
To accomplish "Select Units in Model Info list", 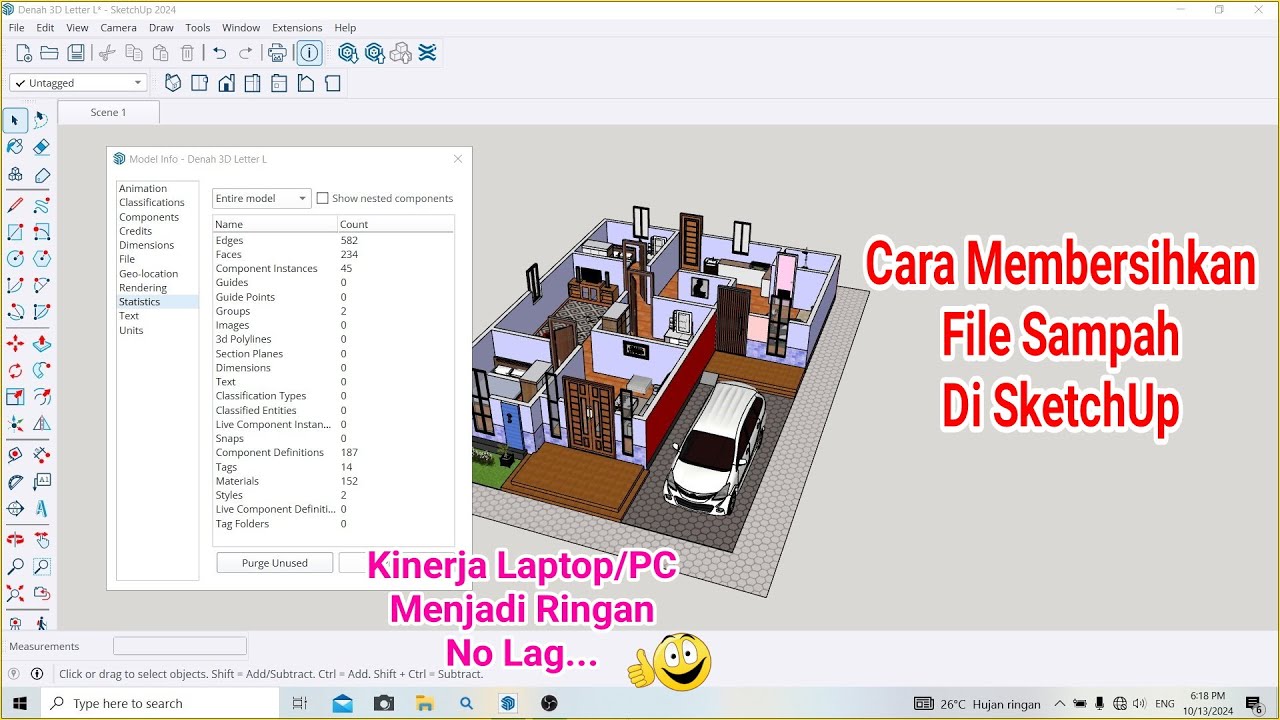I will pos(131,330).
